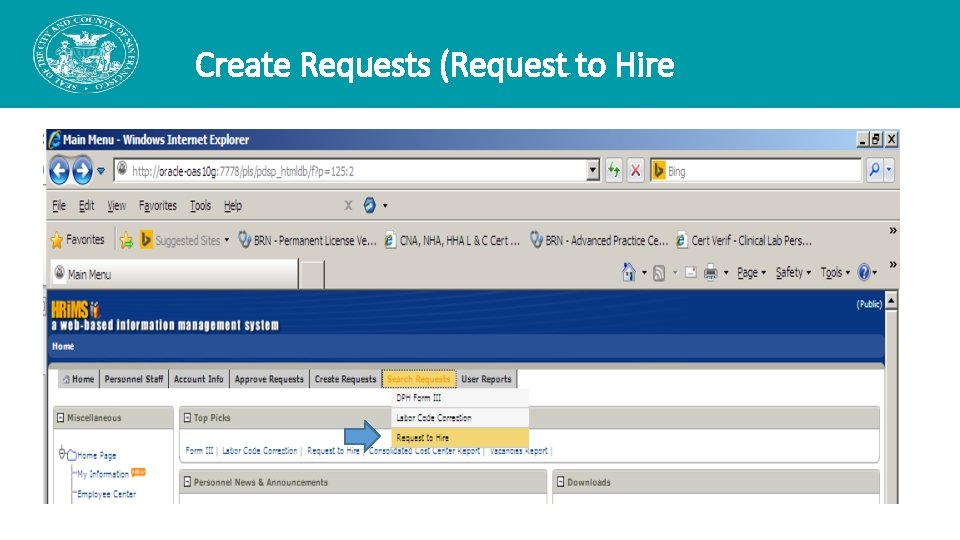The image size is (960, 540).
Task: Click Add to Favorites Bar star icon
Action: coord(126,240)
